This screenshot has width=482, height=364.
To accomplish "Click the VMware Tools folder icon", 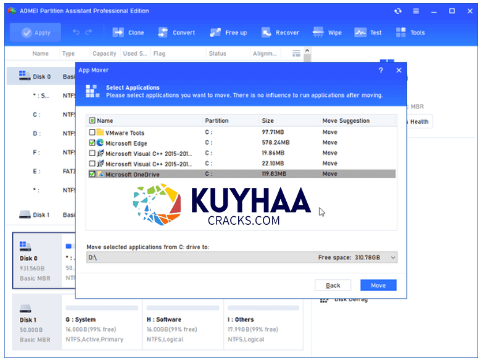I will 100,132.
